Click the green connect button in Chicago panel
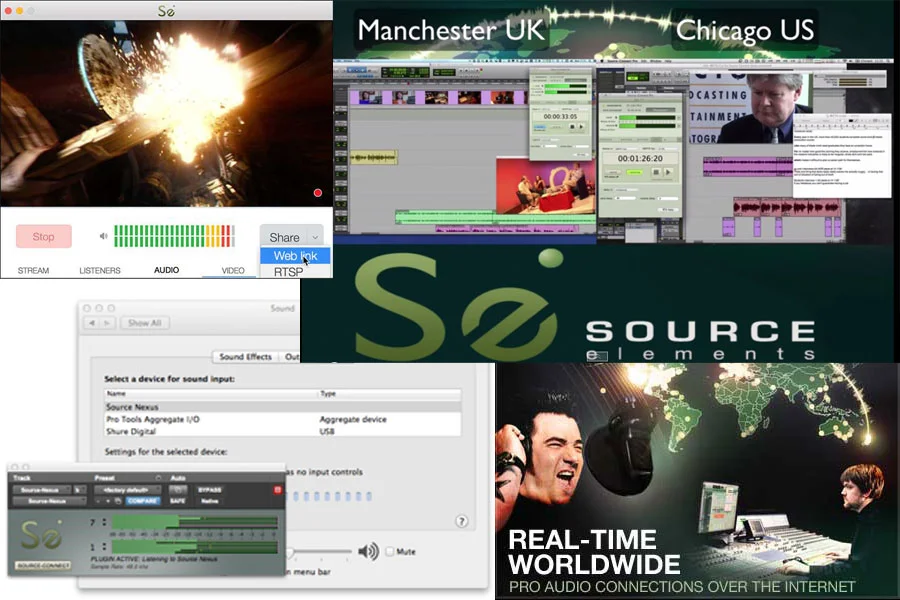 click(634, 172)
